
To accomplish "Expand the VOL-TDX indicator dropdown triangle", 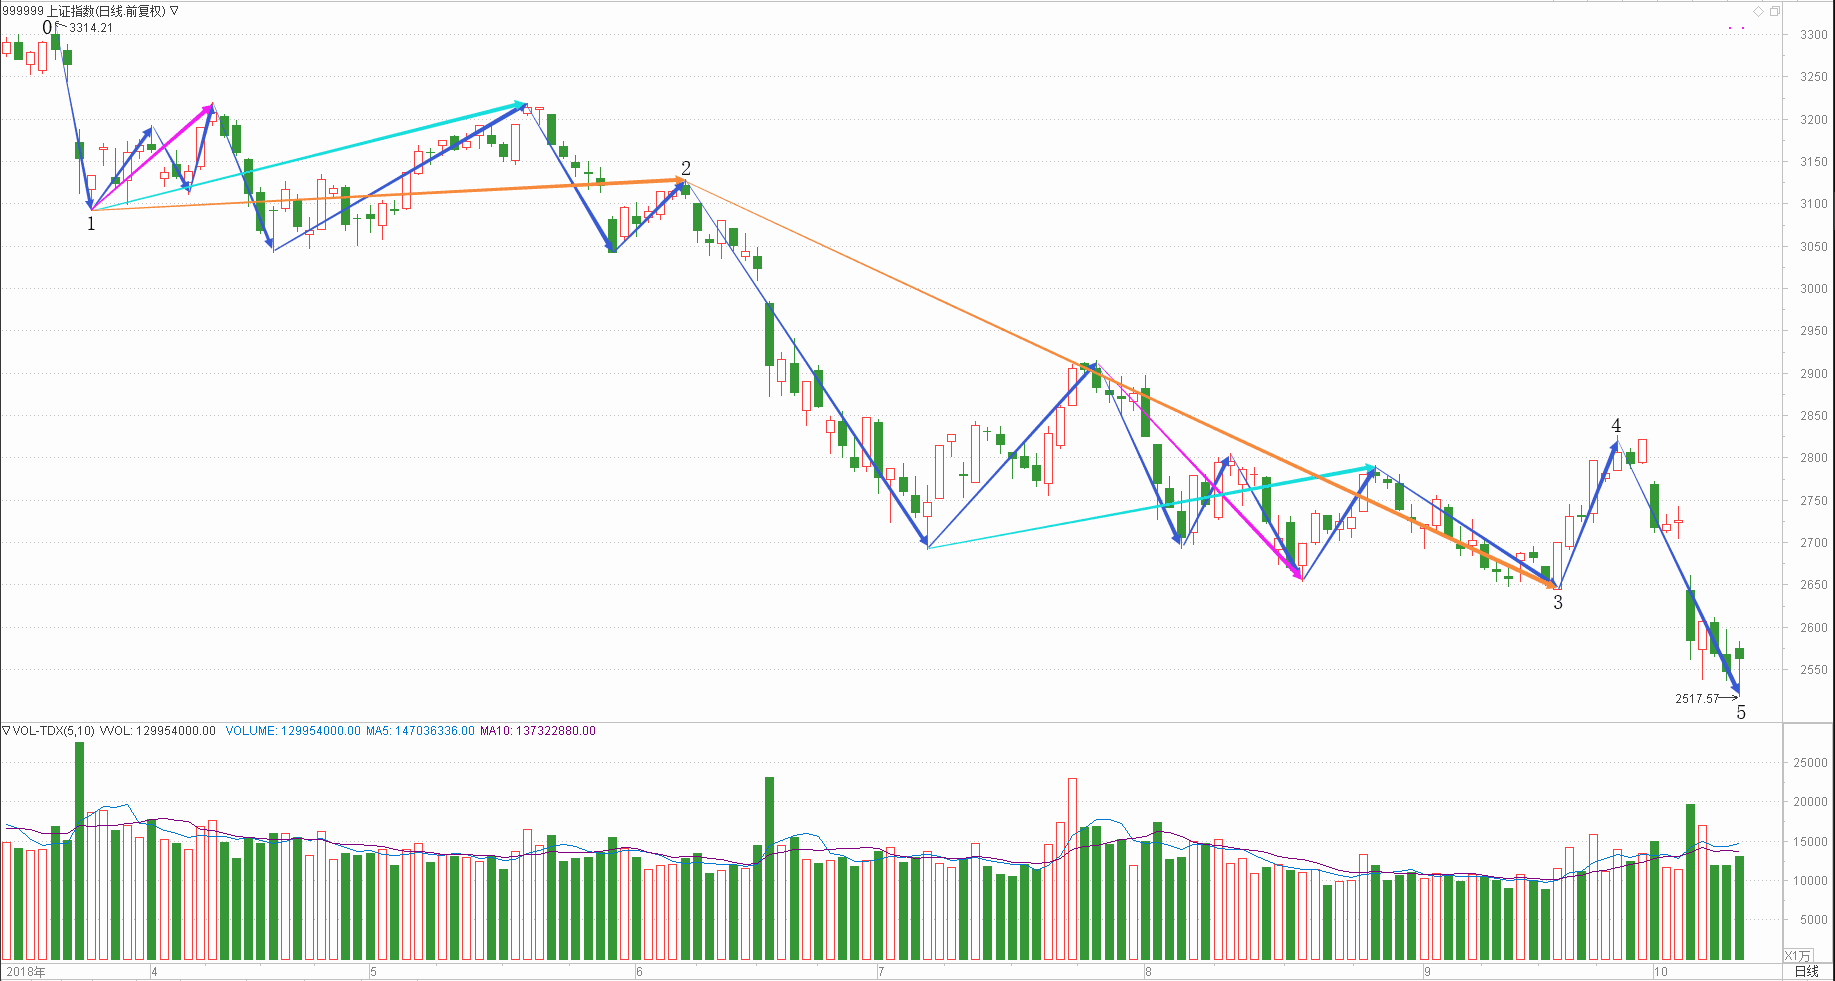I will click(6, 731).
